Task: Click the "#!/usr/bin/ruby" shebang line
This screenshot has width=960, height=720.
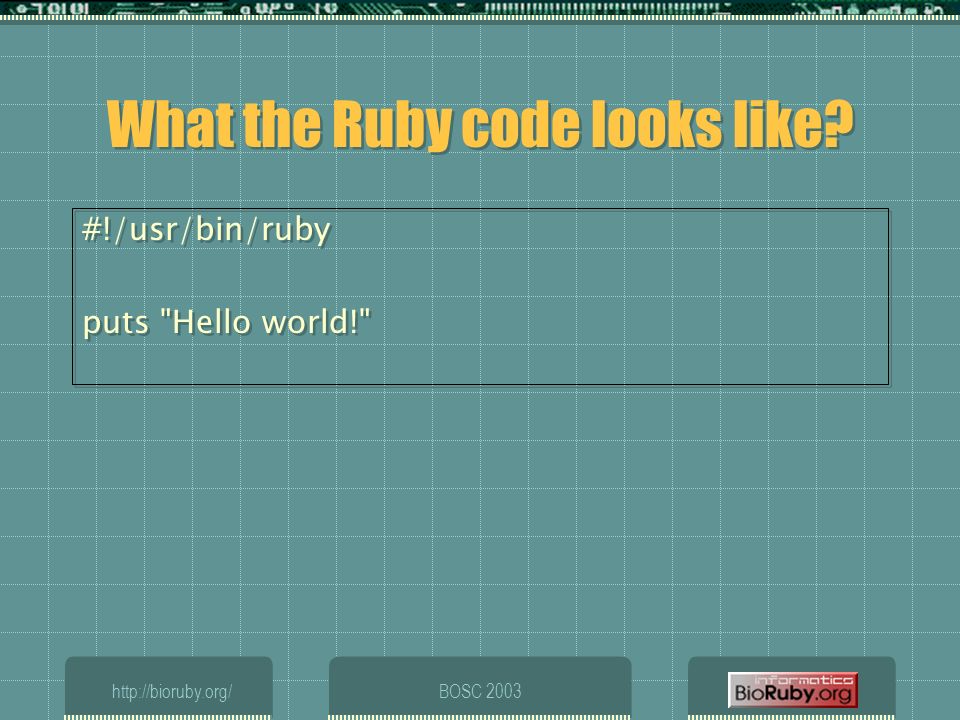Action: pyautogui.click(x=206, y=230)
